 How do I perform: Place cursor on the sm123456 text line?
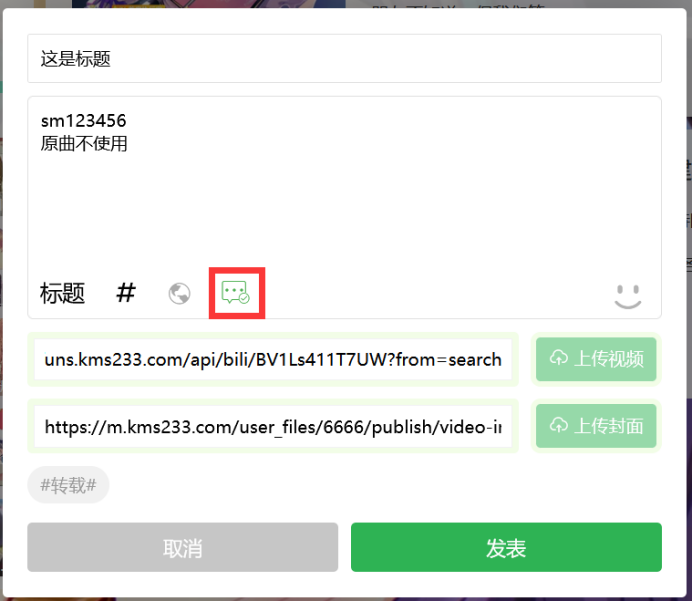(83, 120)
